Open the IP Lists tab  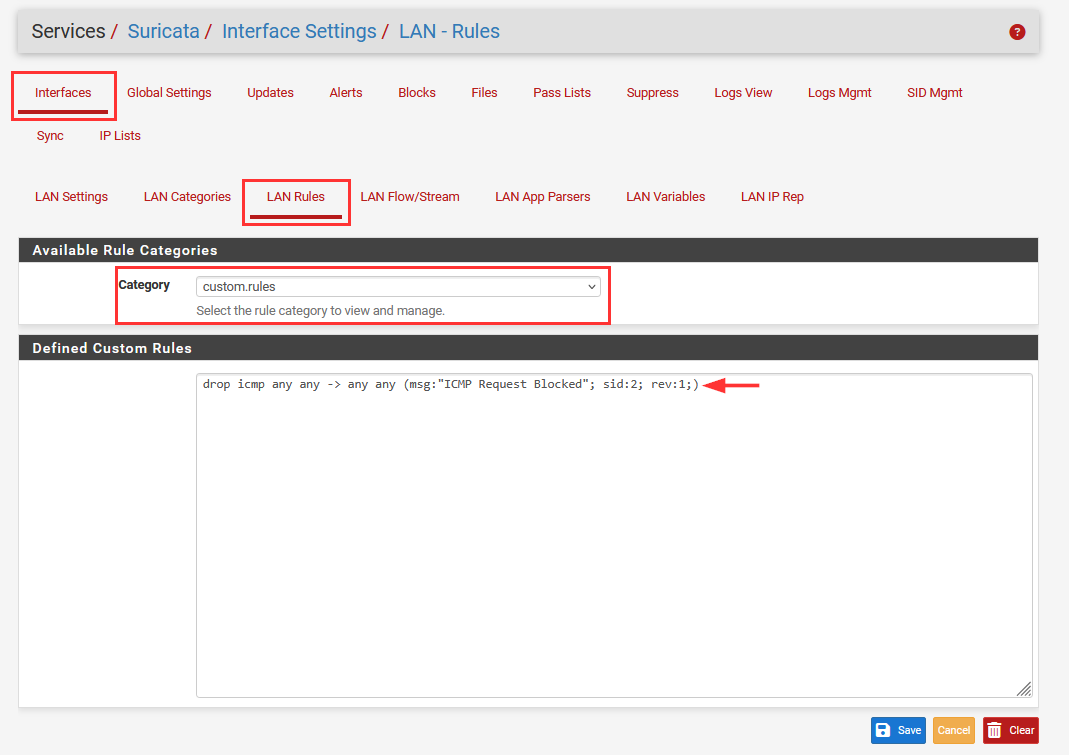tap(120, 136)
